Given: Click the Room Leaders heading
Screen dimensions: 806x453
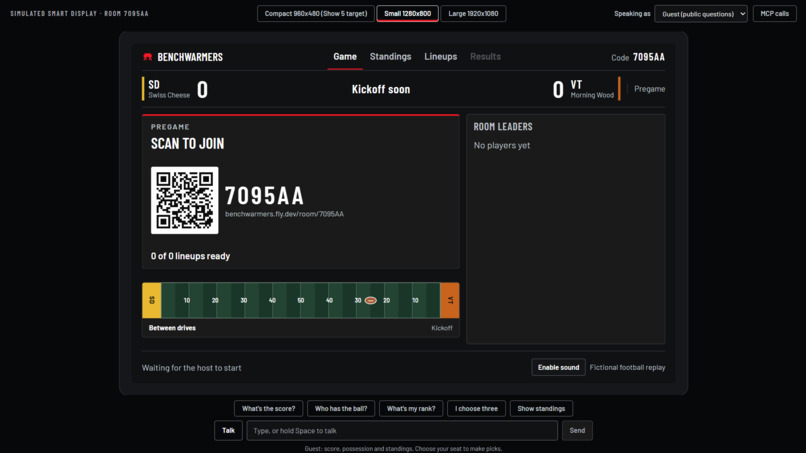Looking at the screenshot, I should (503, 126).
